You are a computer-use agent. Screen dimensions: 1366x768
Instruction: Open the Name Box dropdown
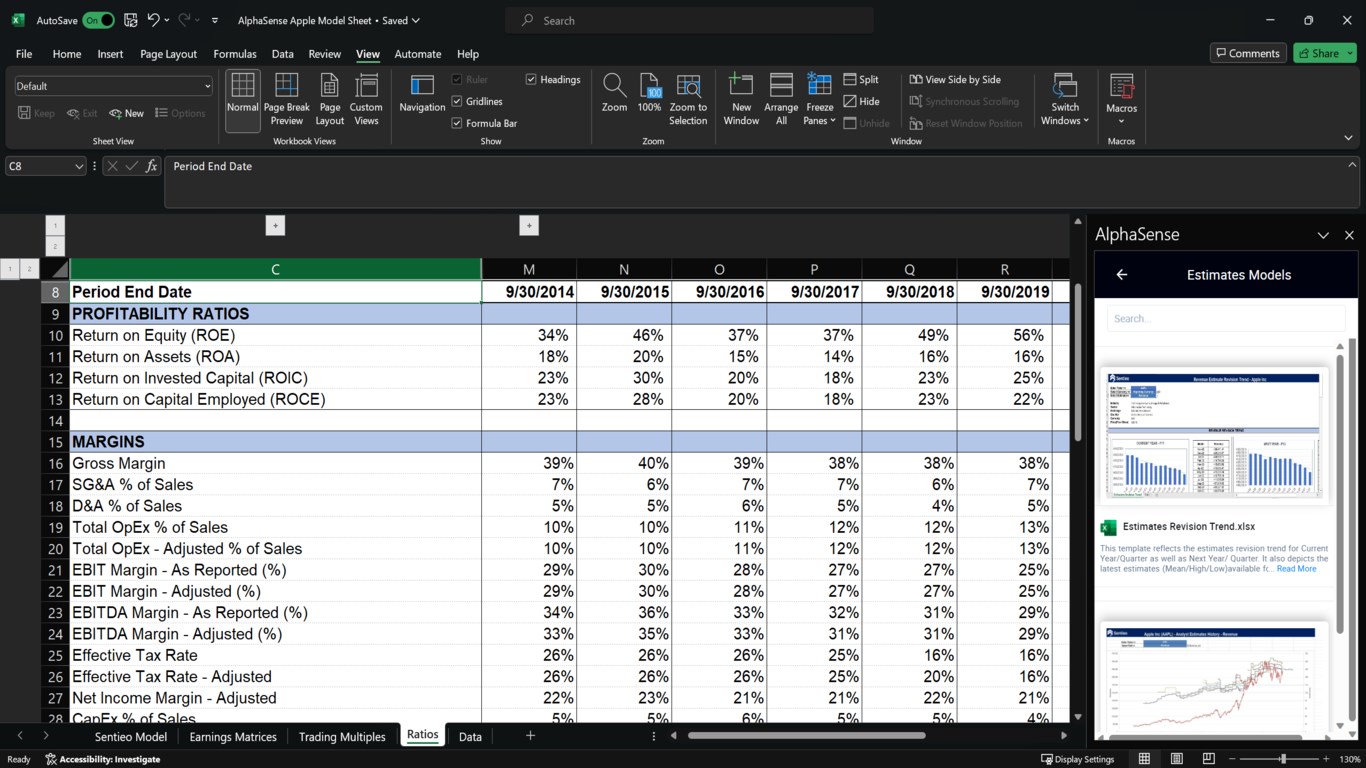point(79,167)
